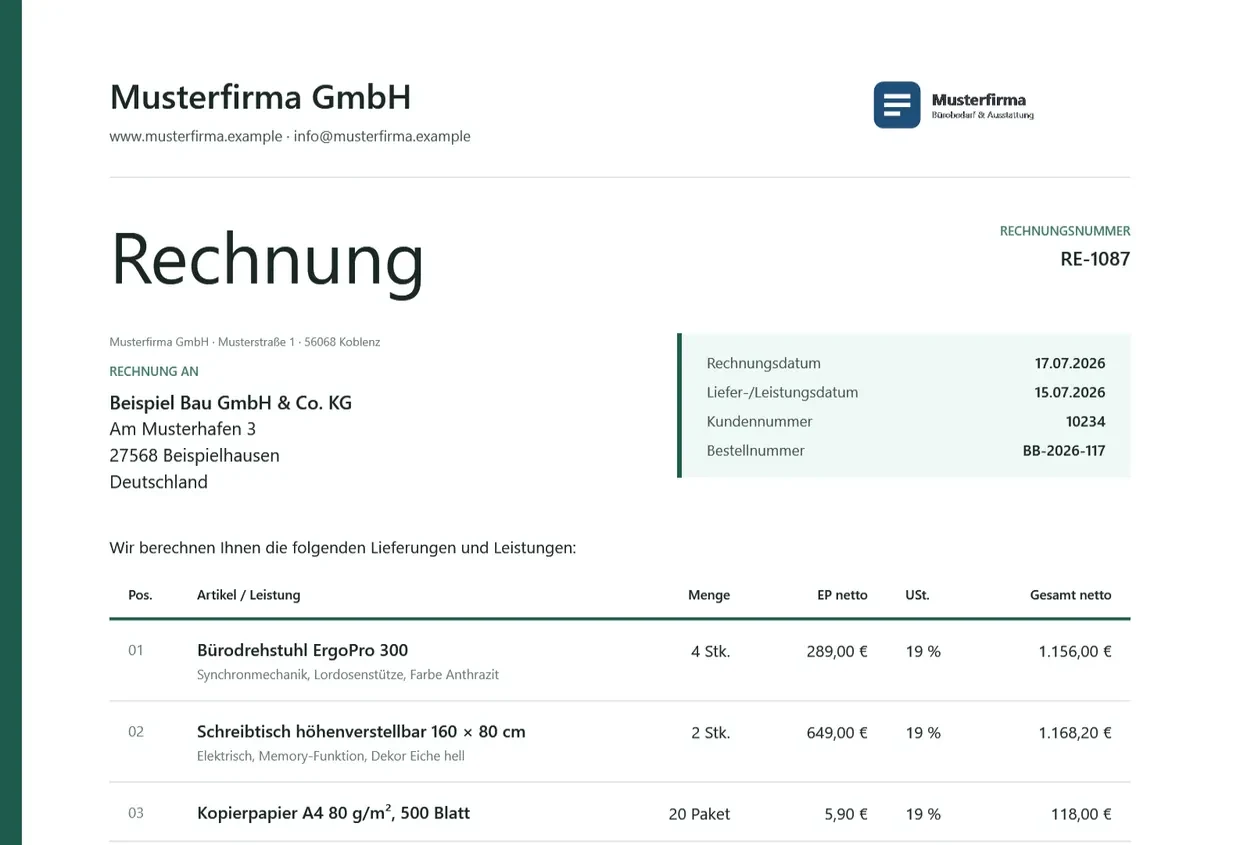Click the 'Kundennummer' label
This screenshot has width=1240, height=845.
click(x=759, y=421)
